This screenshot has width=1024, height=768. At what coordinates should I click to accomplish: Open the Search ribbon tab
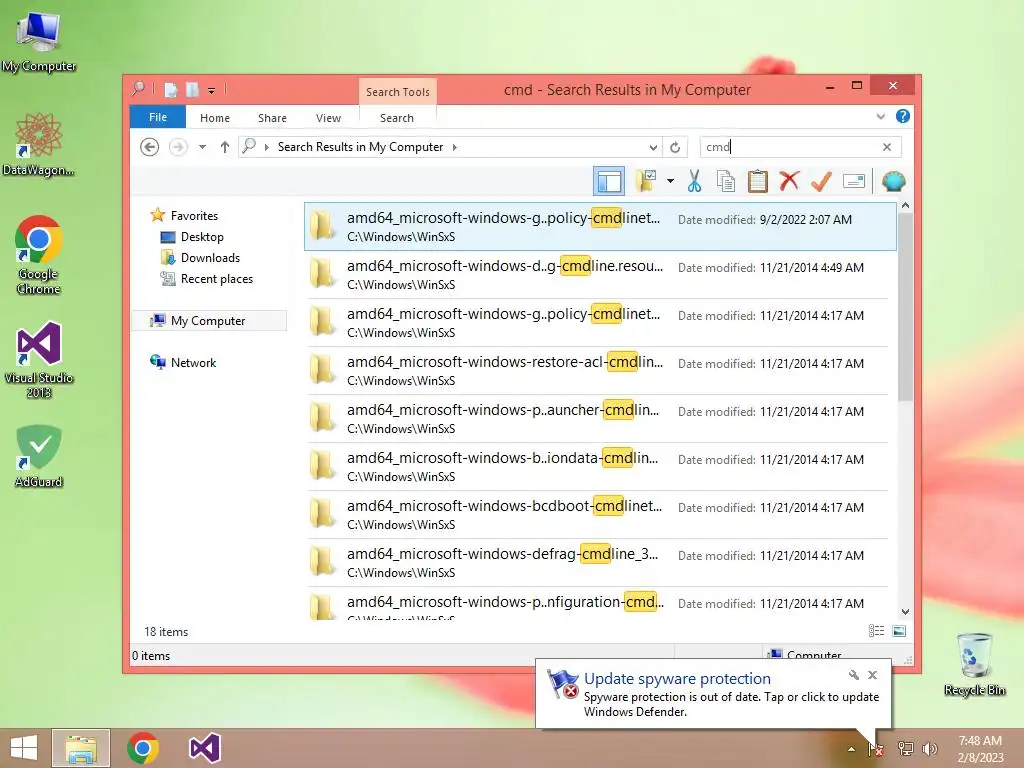[397, 118]
